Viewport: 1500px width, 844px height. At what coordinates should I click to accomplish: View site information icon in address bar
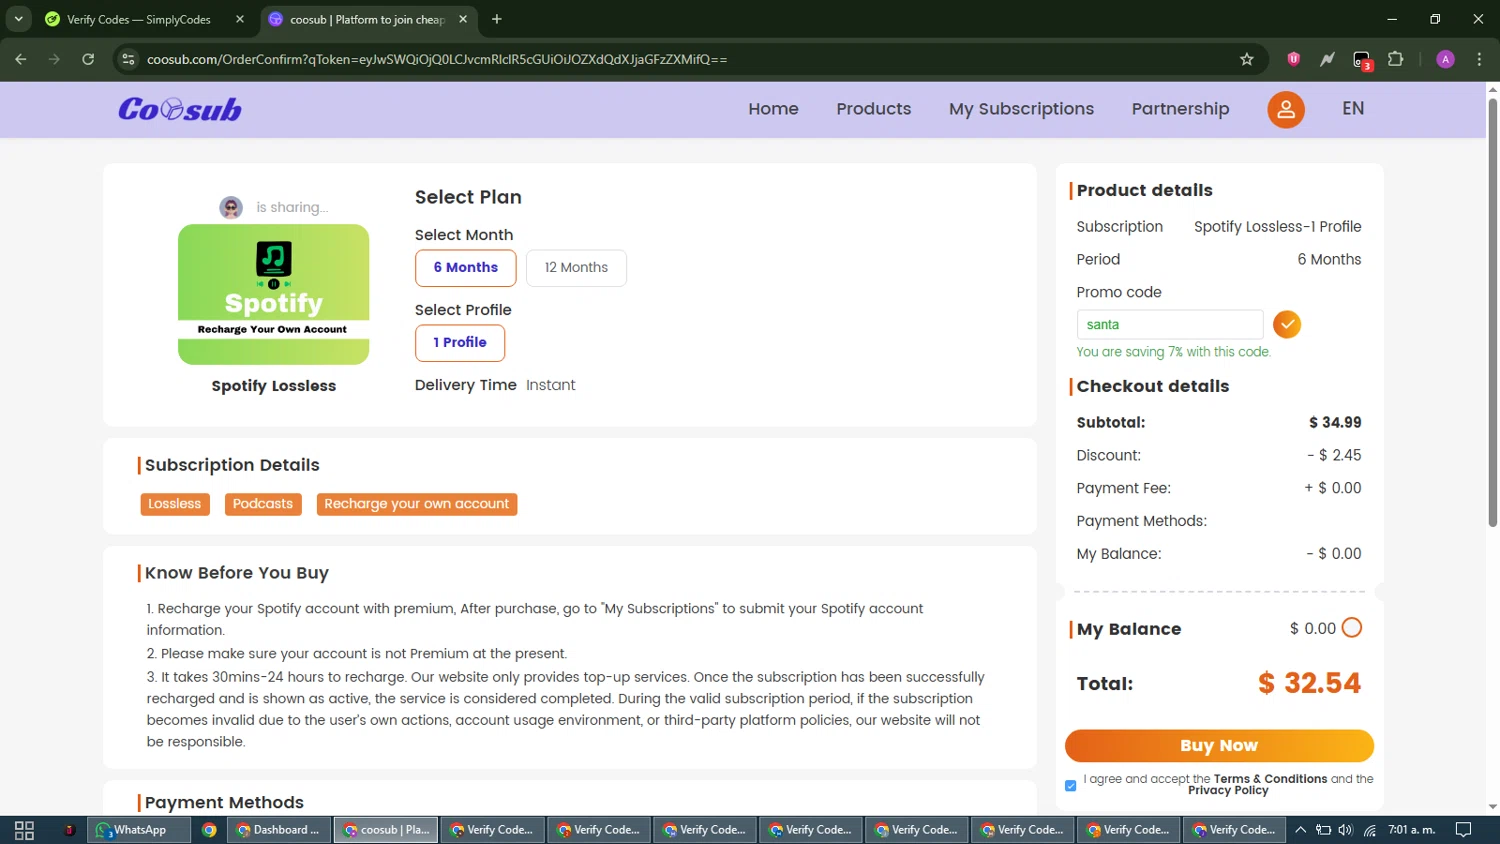point(128,59)
